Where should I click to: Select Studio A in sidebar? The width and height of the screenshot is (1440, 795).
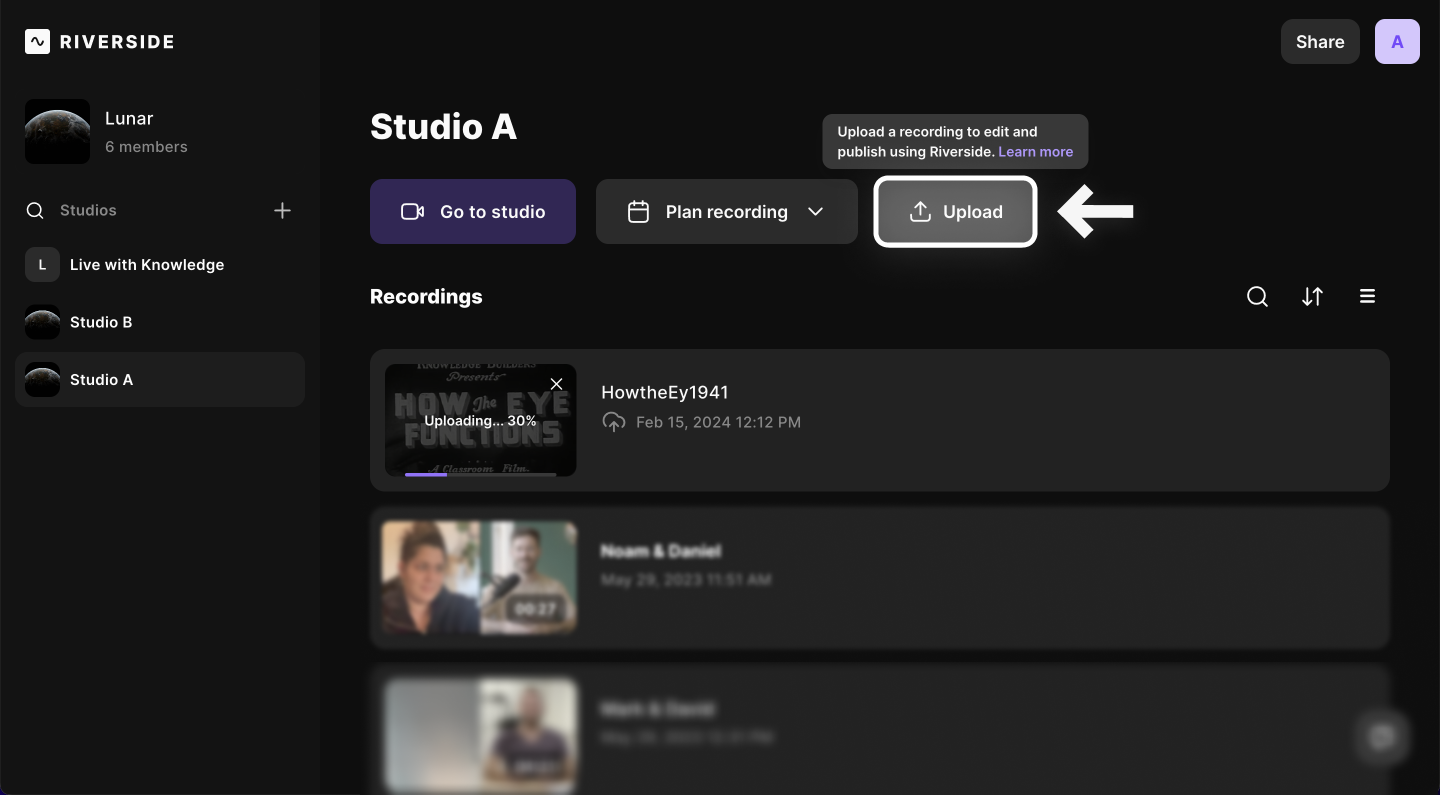click(x=101, y=380)
